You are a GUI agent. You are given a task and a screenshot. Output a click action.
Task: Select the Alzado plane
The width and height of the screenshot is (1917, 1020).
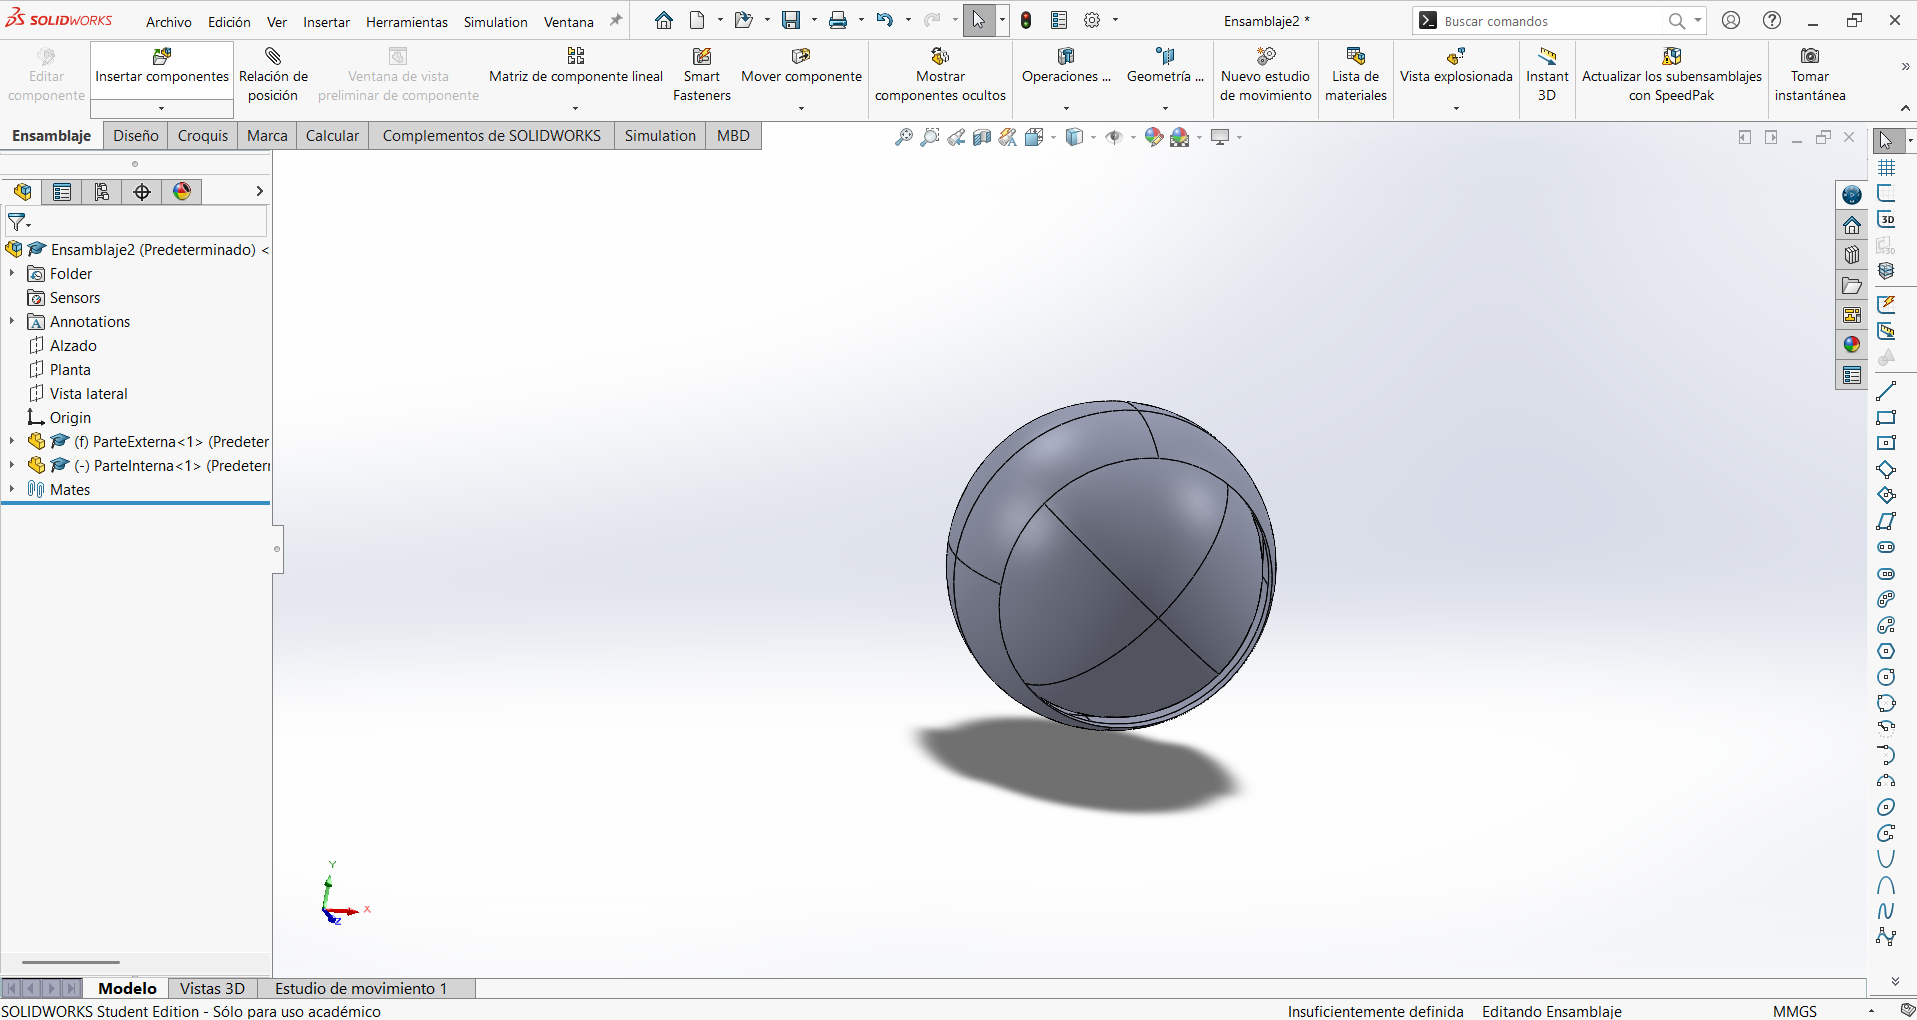click(73, 345)
